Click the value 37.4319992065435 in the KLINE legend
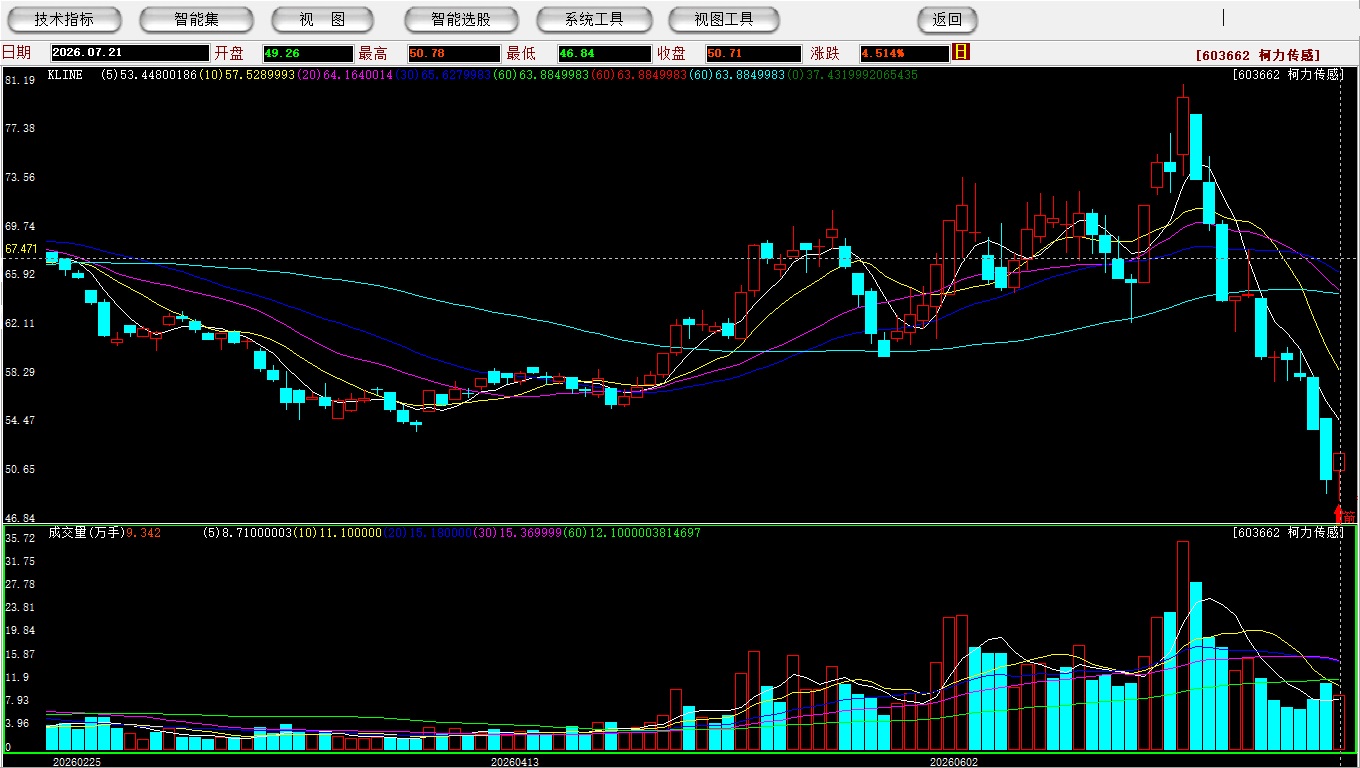Viewport: 1360px width, 768px height. 861,75
